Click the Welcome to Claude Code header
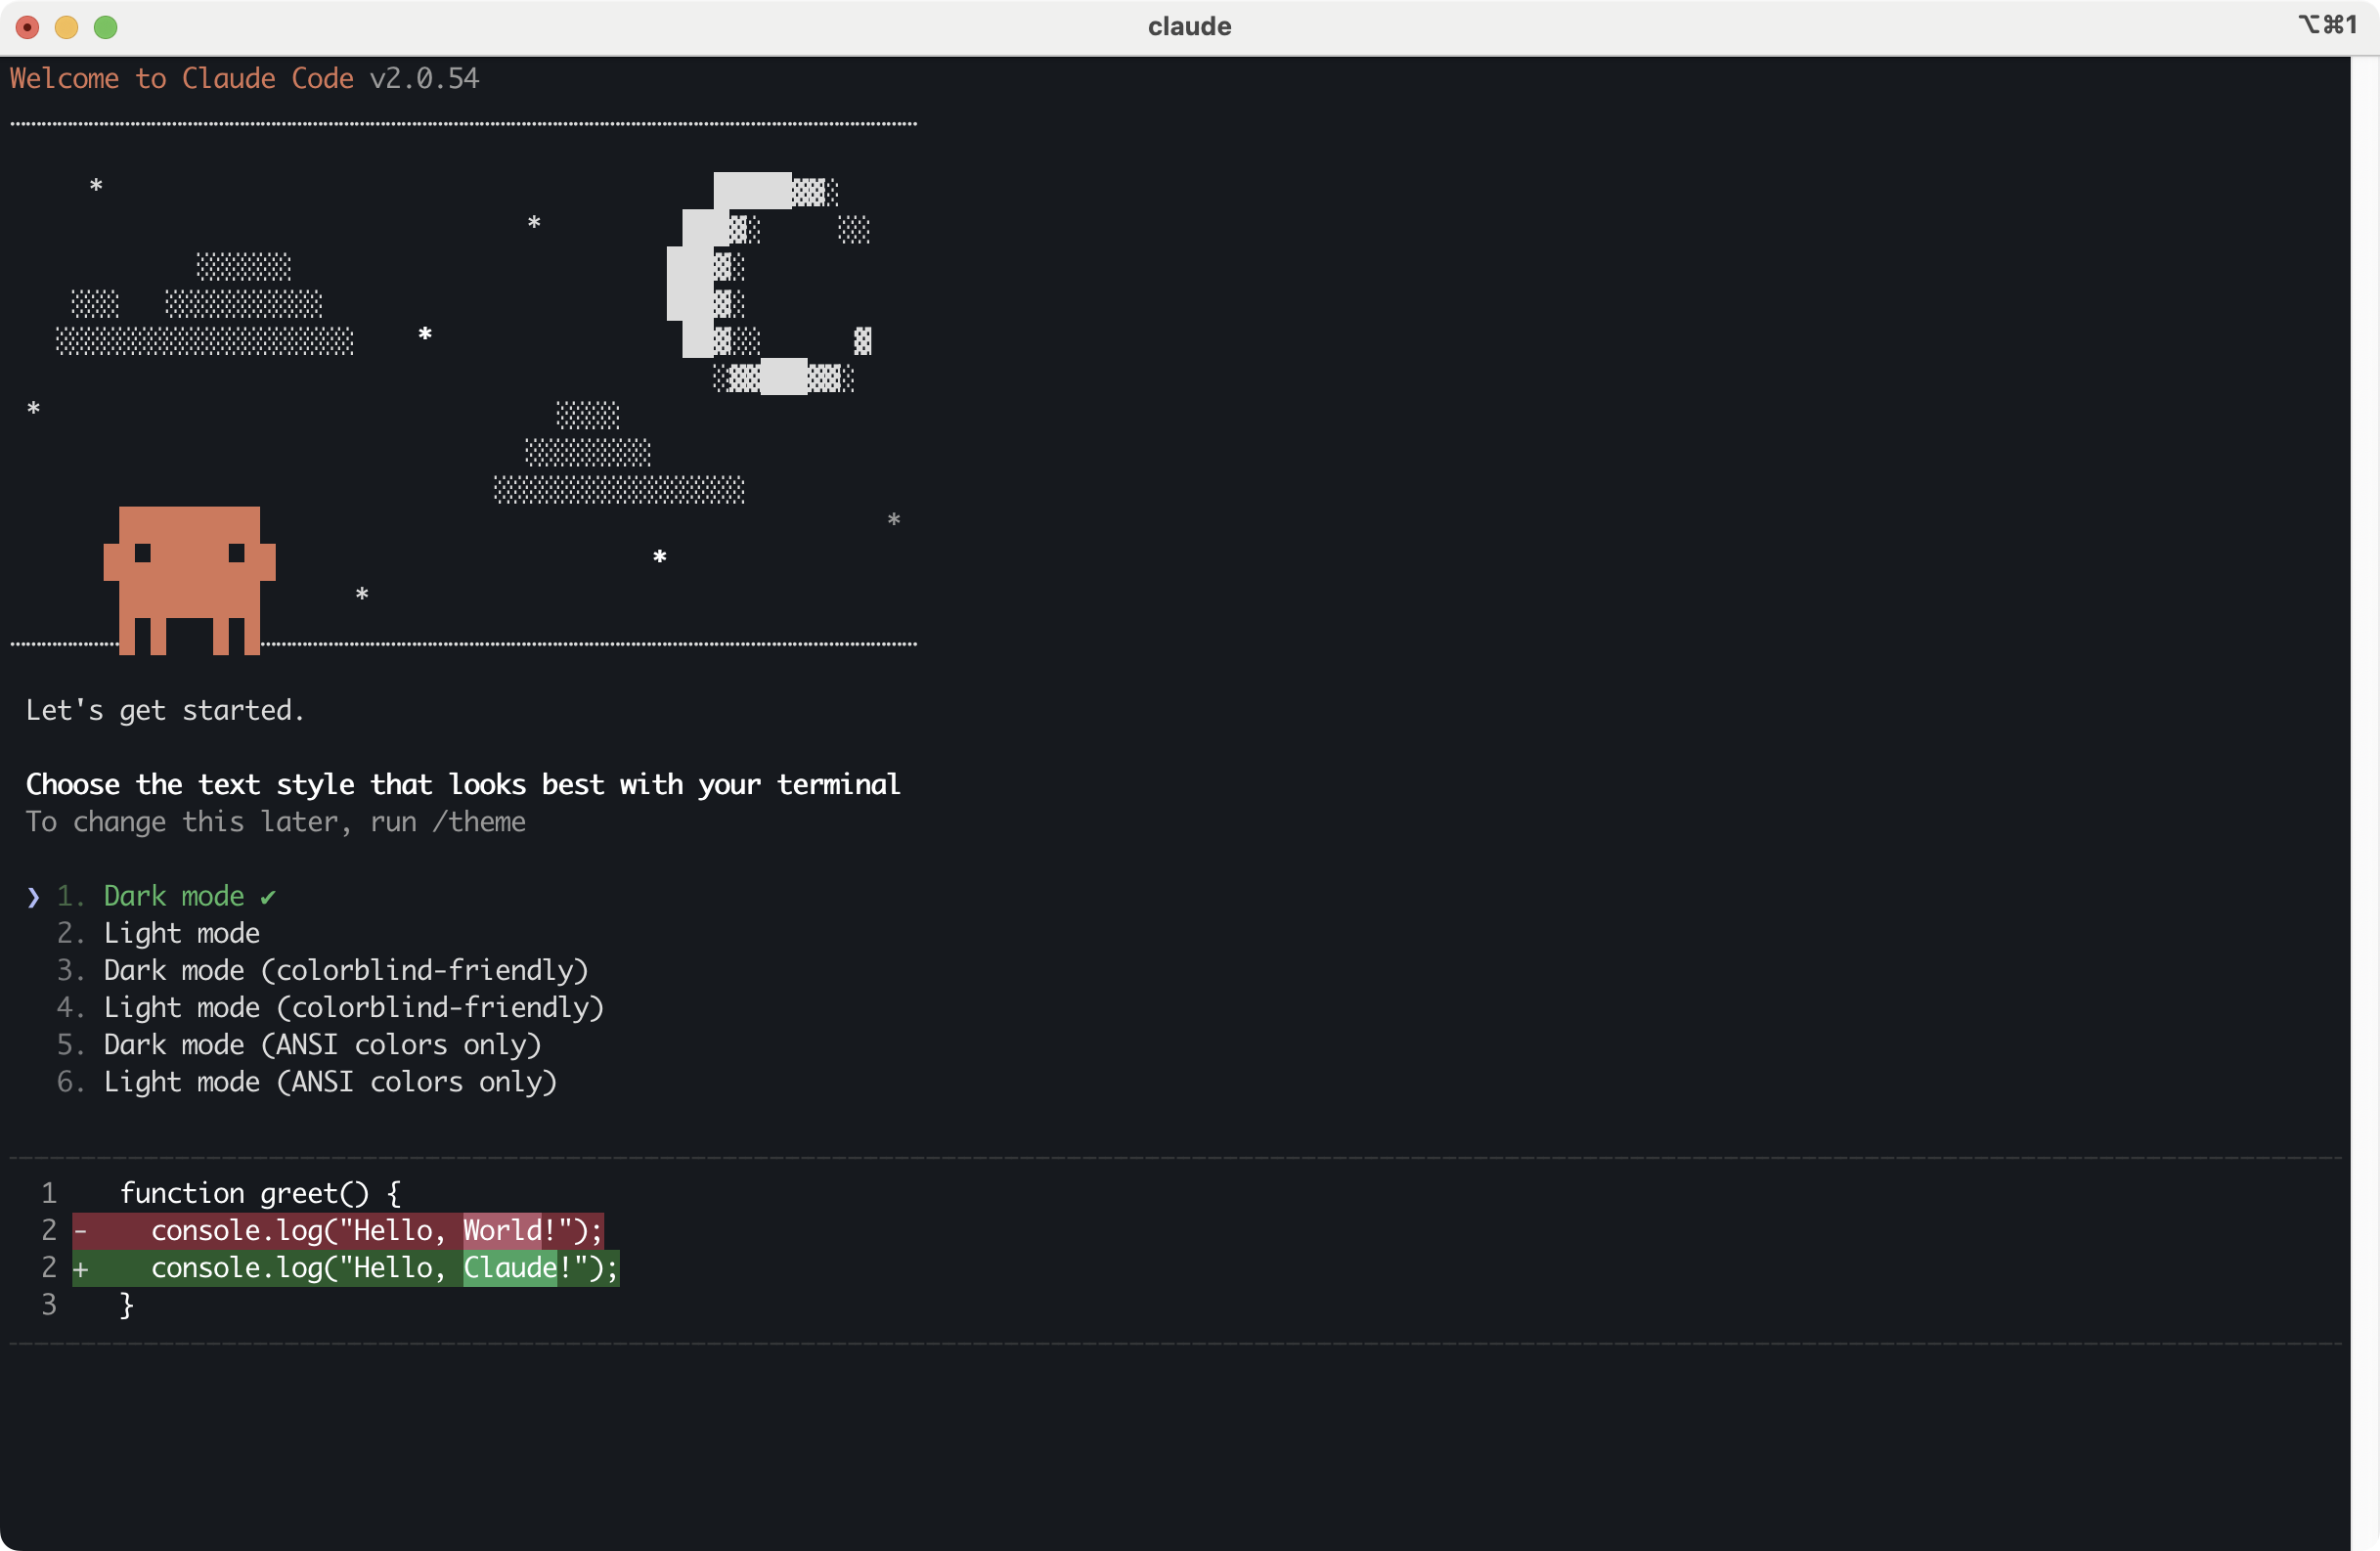 [x=181, y=78]
